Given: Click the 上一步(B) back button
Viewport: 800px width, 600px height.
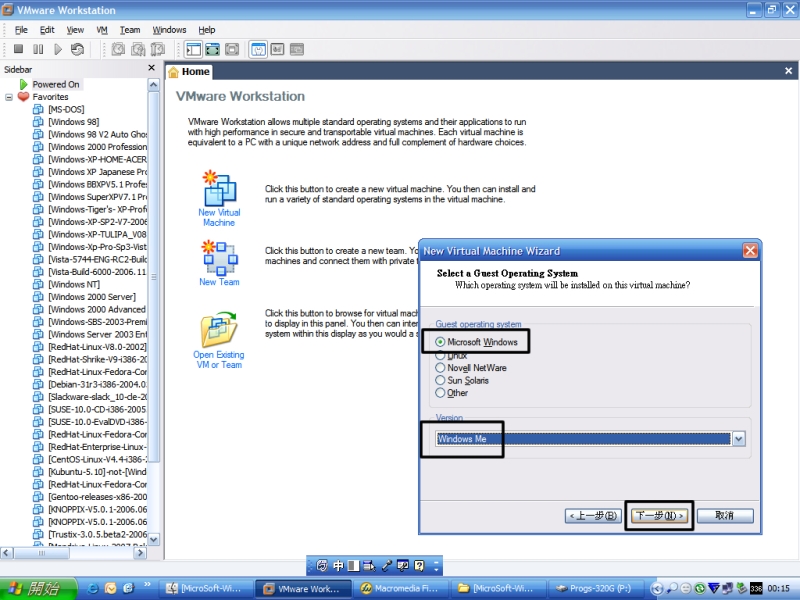Looking at the screenshot, I should pyautogui.click(x=593, y=516).
